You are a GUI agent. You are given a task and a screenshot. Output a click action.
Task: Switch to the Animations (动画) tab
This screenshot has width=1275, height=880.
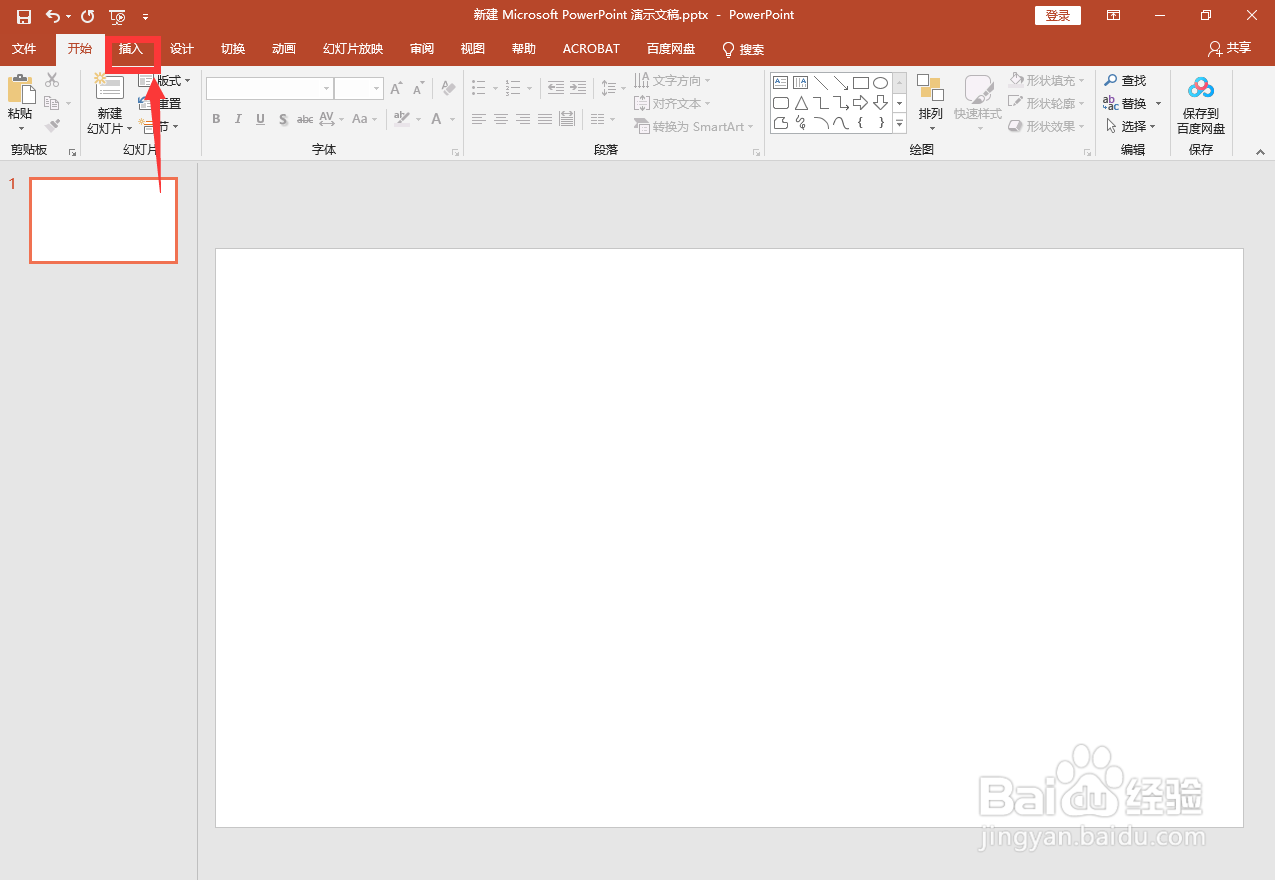click(x=284, y=49)
